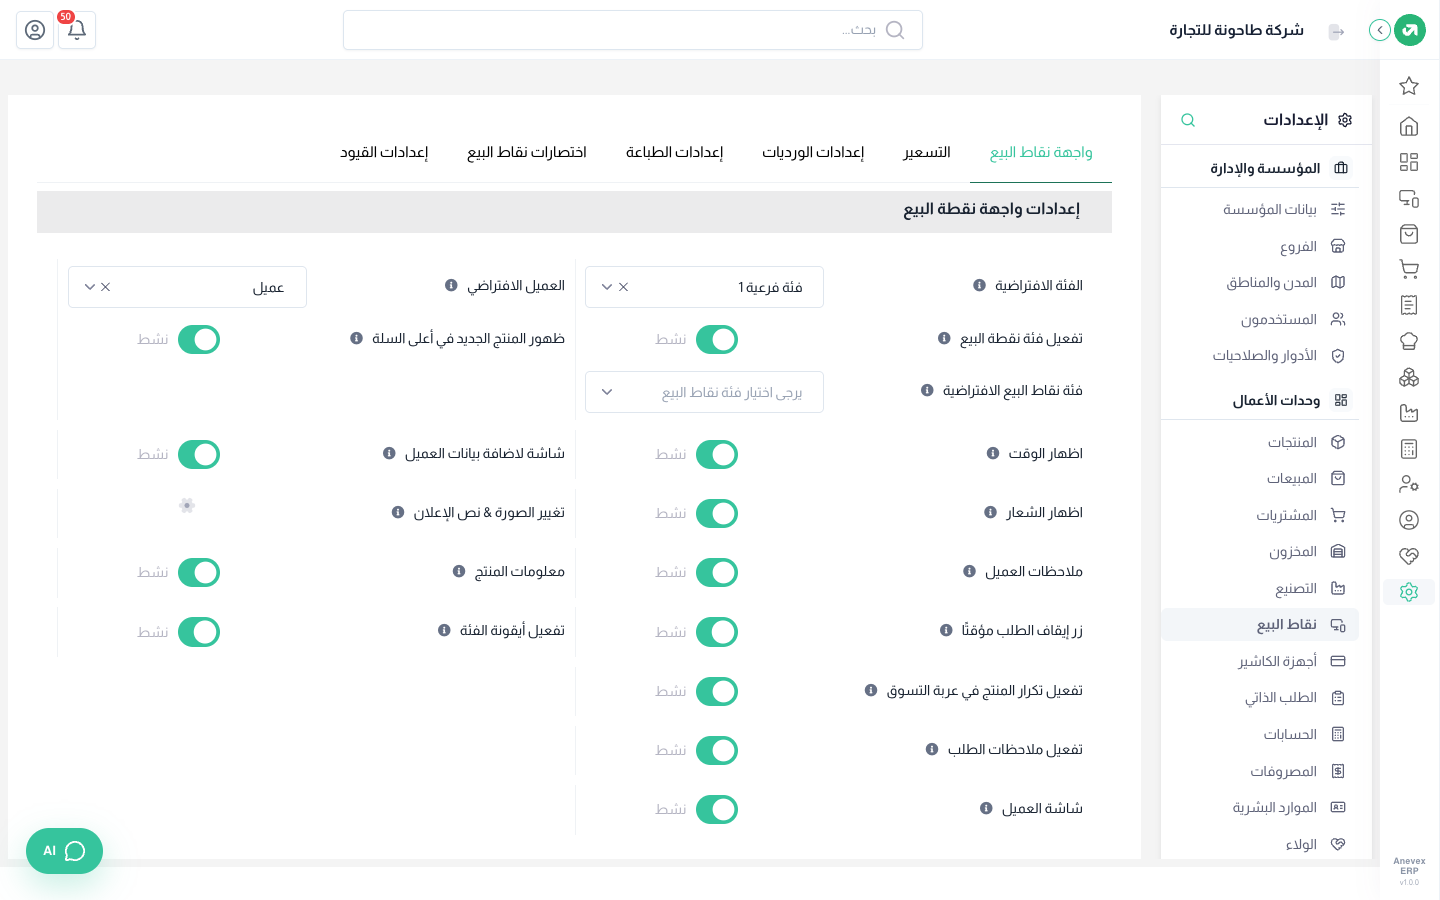Open the user profile icon in header
Screen dimensions: 1440x900
(x=35, y=30)
